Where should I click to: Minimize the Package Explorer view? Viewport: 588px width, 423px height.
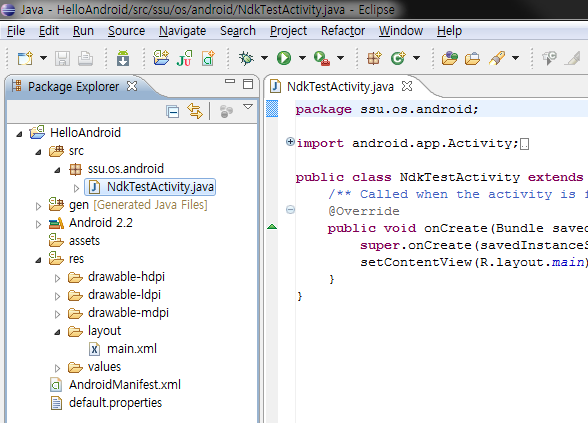click(x=230, y=81)
